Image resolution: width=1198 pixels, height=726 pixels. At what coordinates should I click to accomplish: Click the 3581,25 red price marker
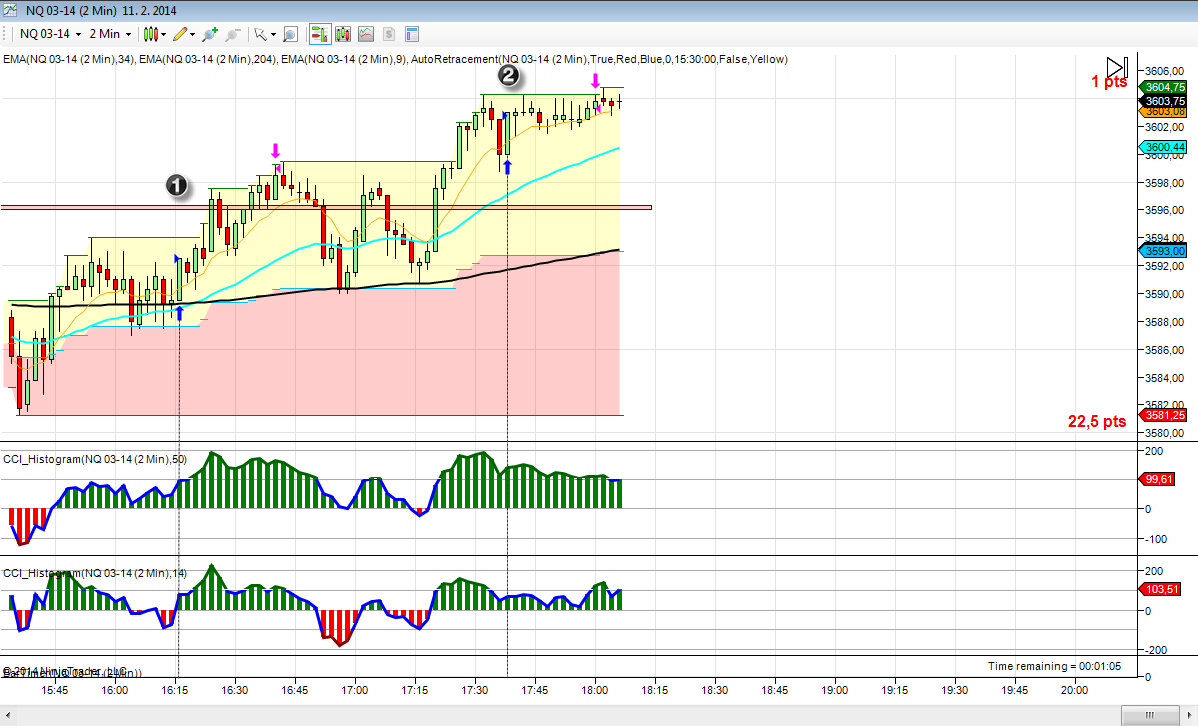[1164, 415]
